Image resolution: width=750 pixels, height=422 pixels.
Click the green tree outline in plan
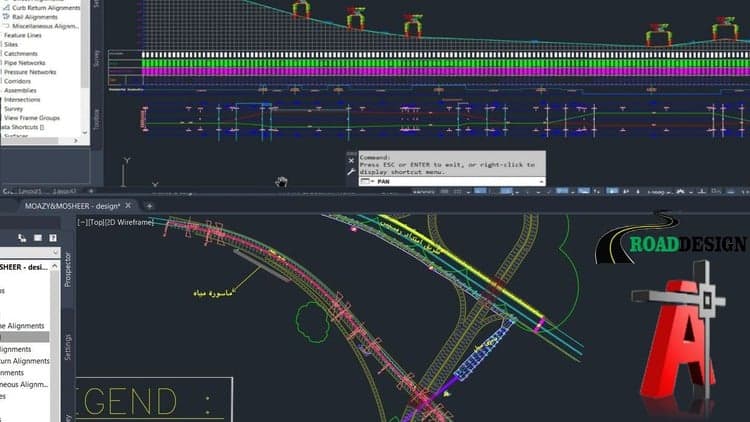(x=312, y=322)
